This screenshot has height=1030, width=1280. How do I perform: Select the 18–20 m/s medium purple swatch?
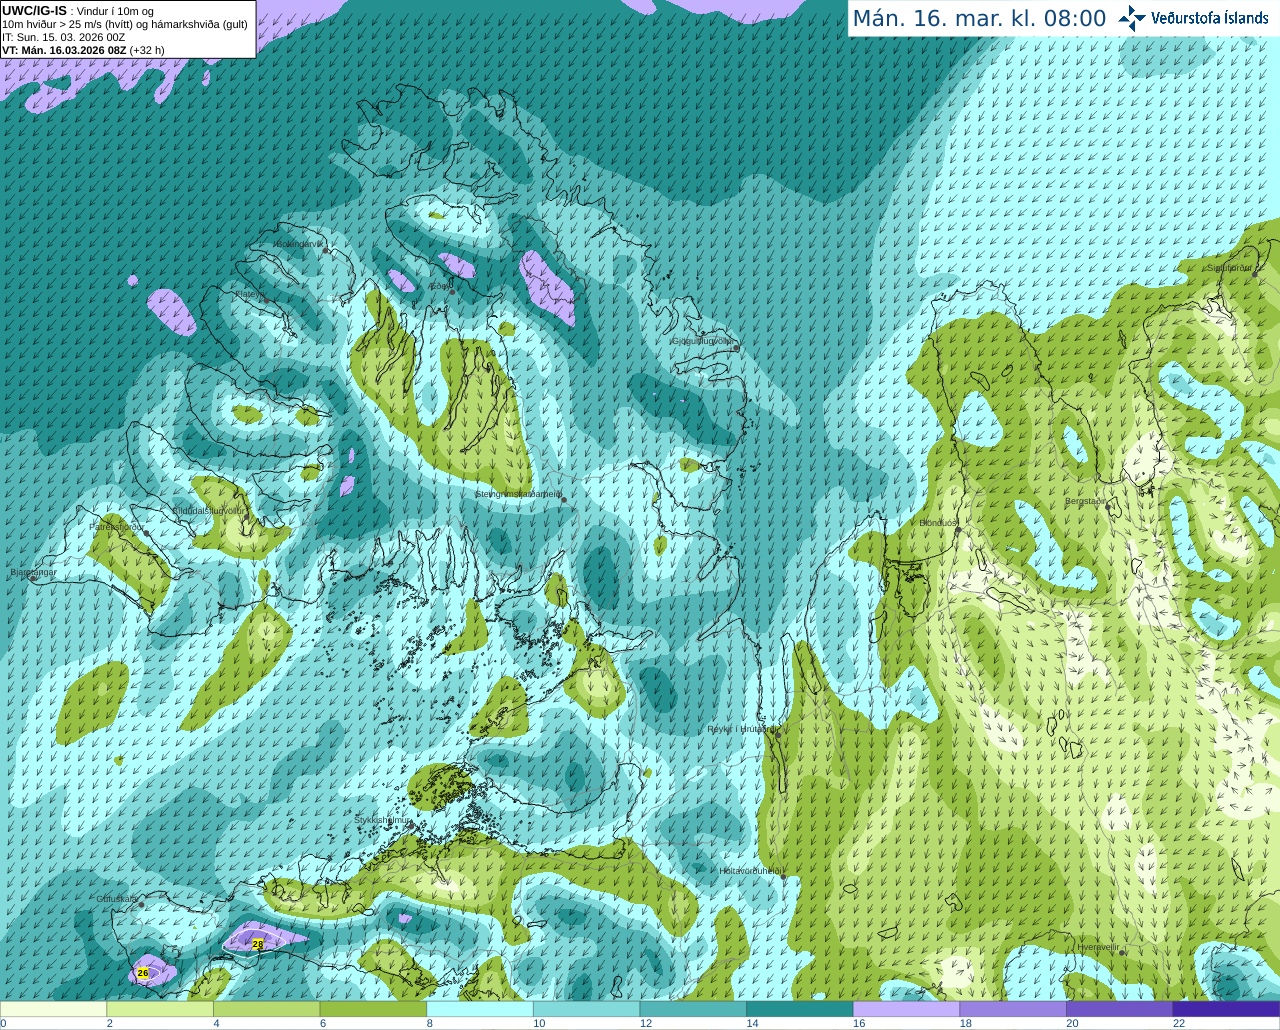click(1013, 1009)
